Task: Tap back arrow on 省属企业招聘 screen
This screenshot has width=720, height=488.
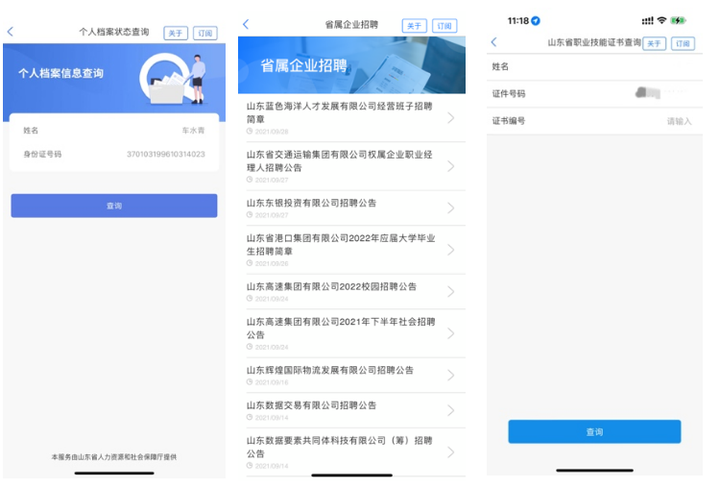Action: click(246, 24)
